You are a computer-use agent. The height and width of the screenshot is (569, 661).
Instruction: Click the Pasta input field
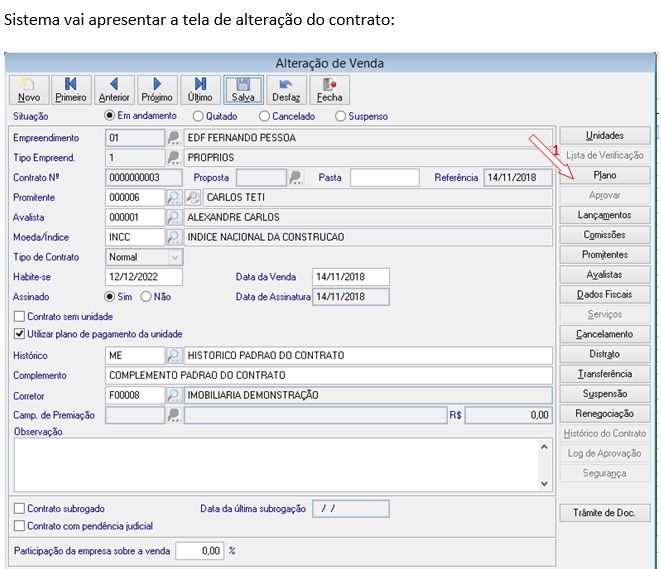(385, 177)
